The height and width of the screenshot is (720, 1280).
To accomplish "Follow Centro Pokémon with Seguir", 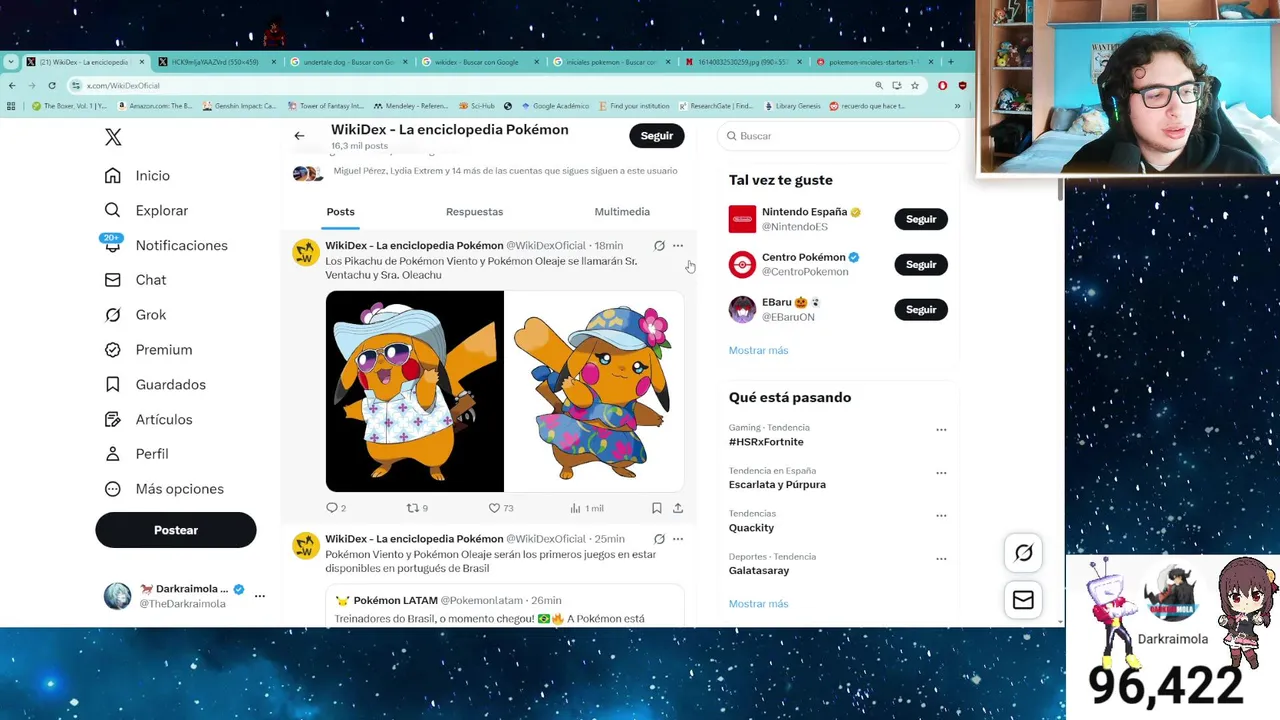I will tap(921, 265).
